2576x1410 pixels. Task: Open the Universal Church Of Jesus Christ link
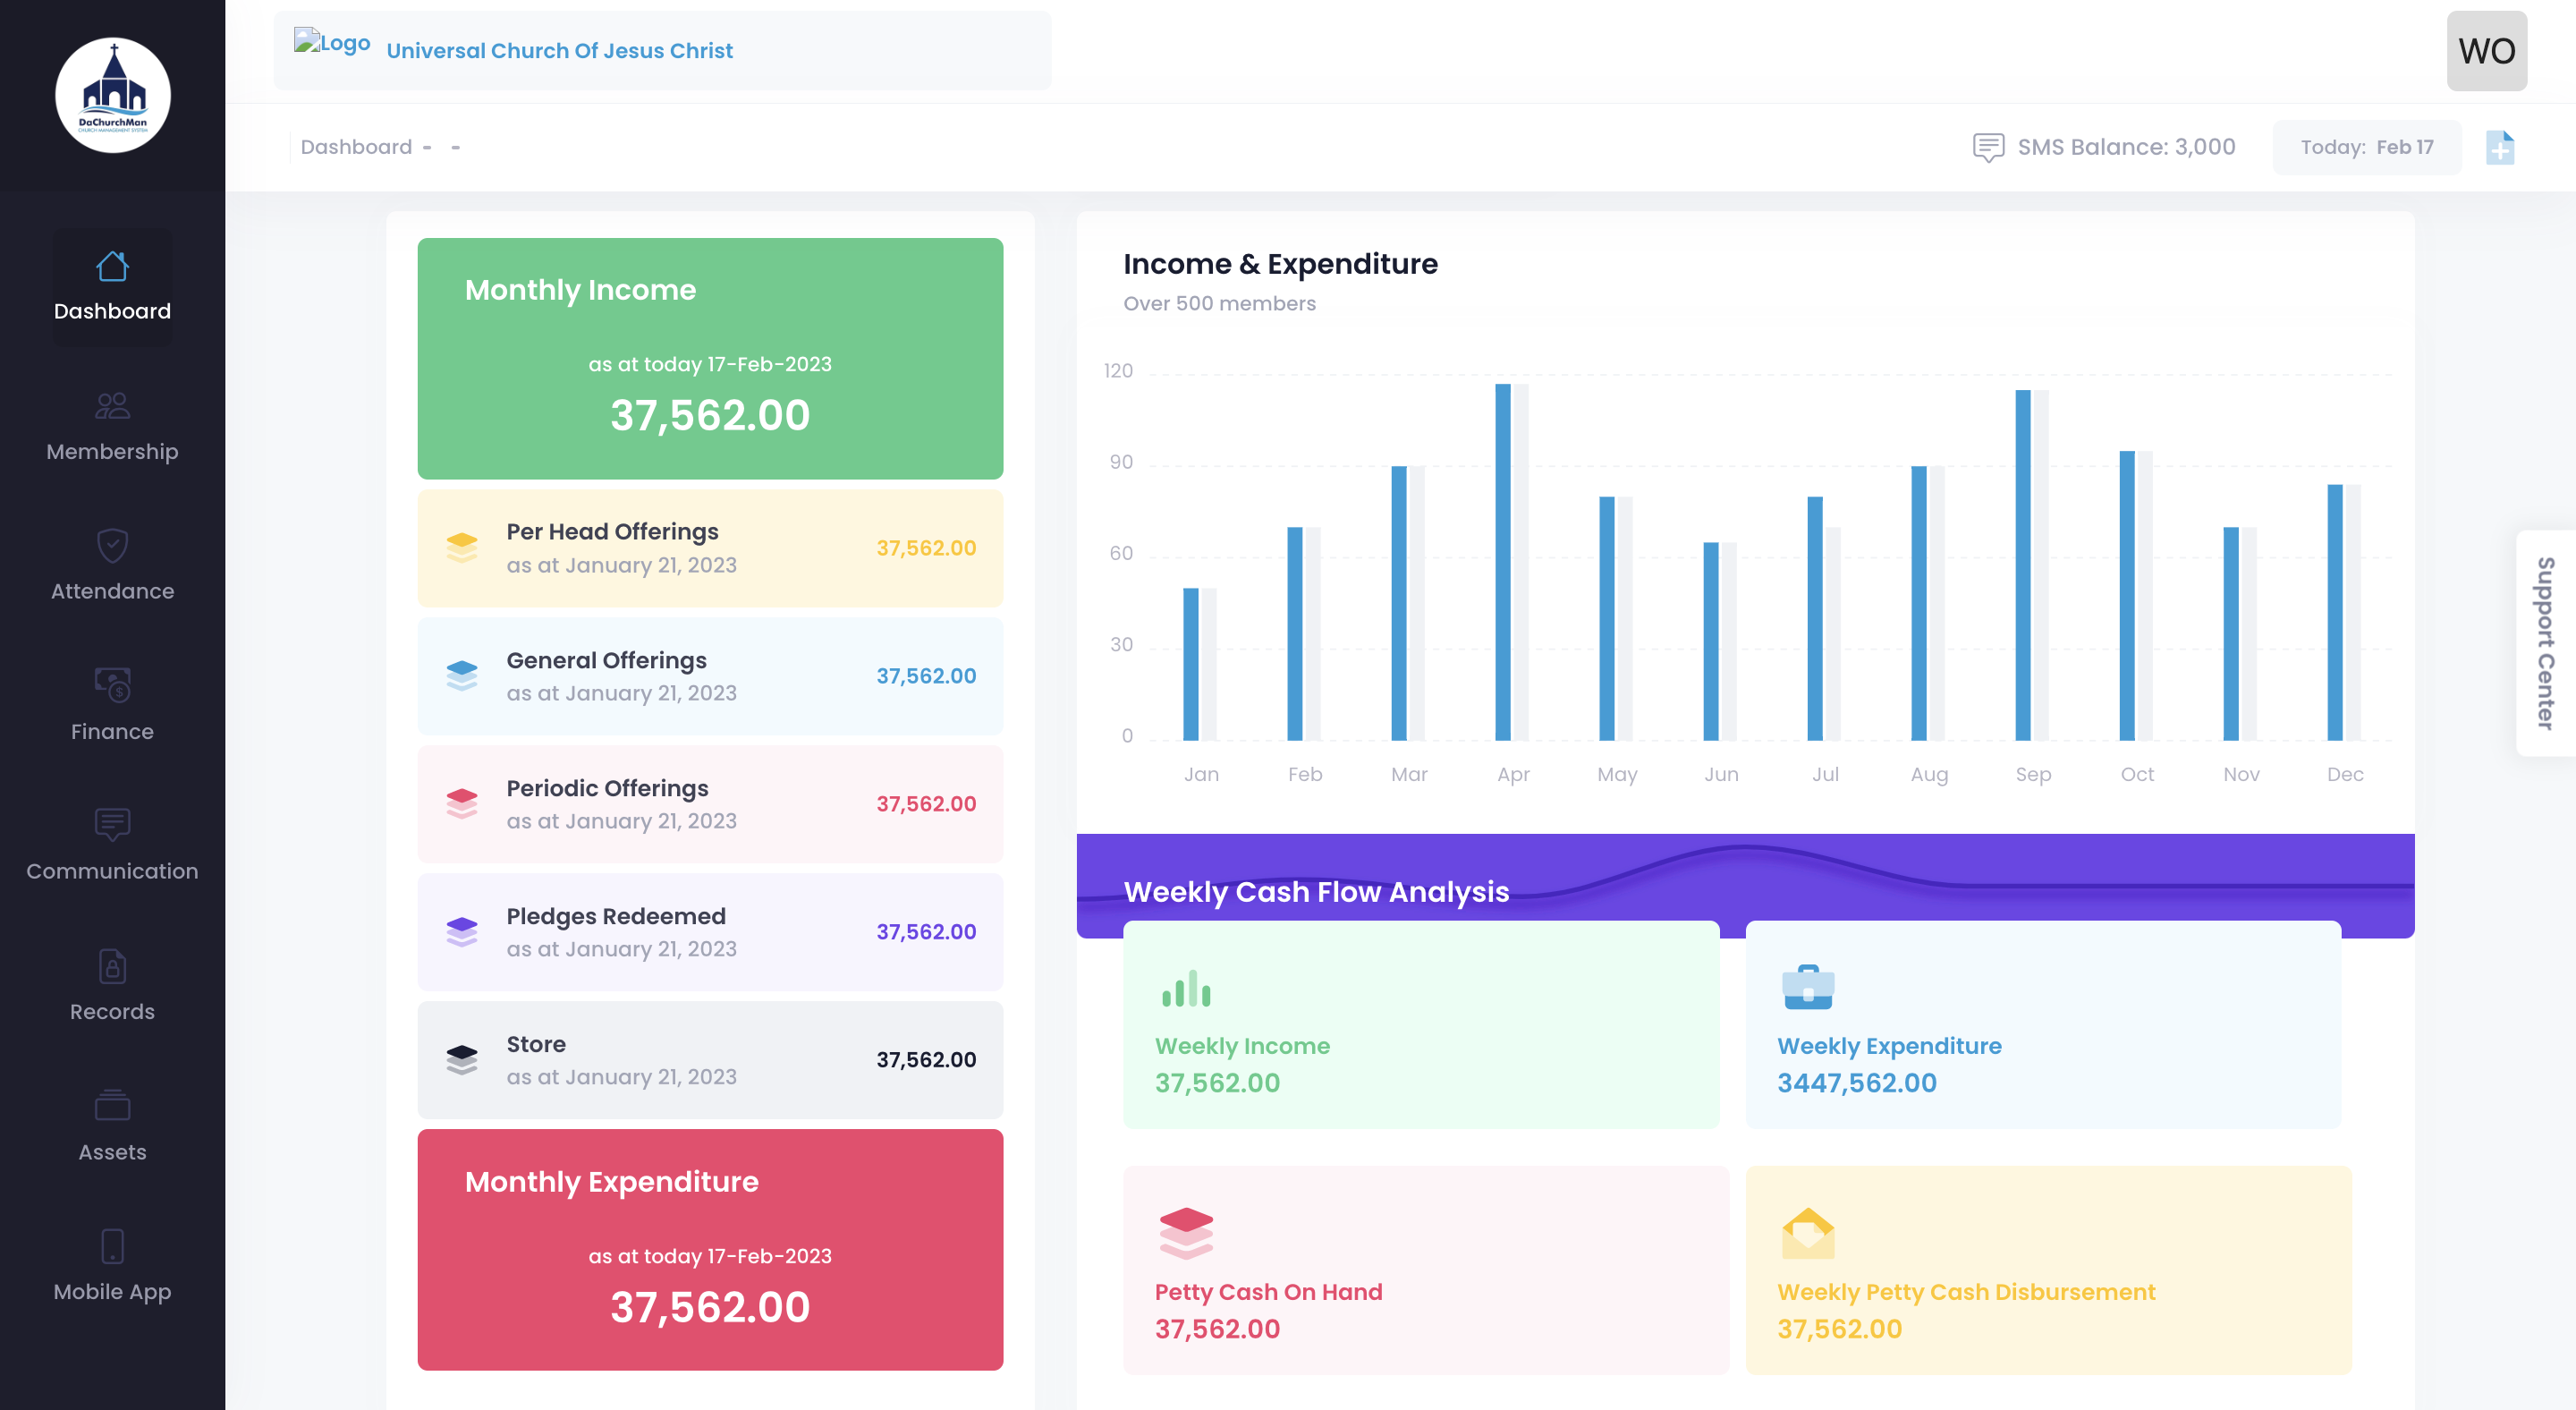[x=559, y=50]
